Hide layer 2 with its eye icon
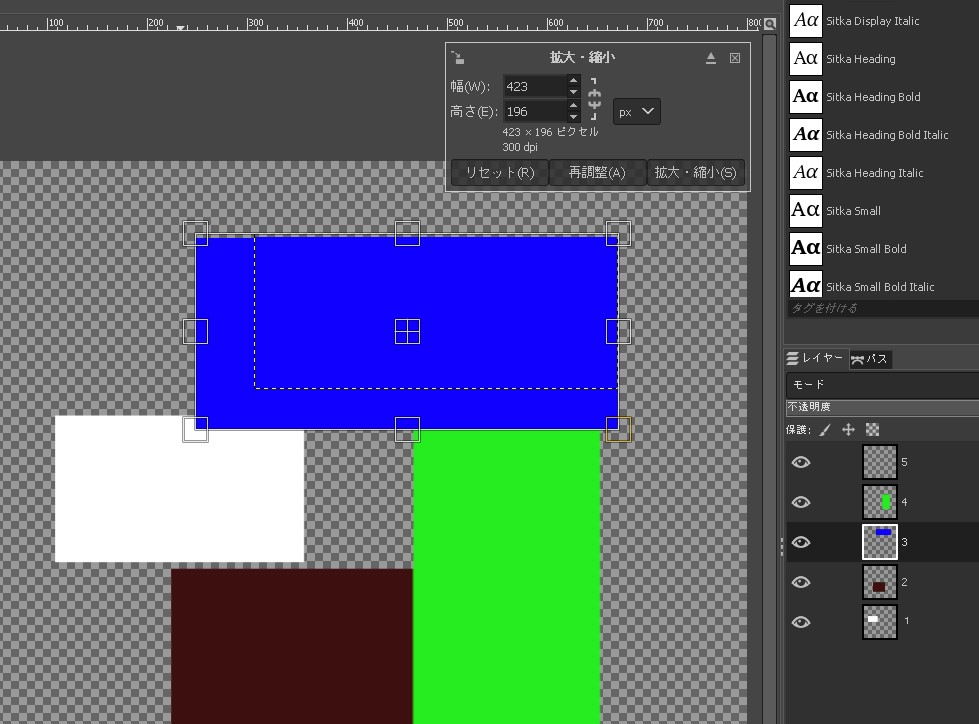The image size is (979, 724). pyautogui.click(x=801, y=582)
